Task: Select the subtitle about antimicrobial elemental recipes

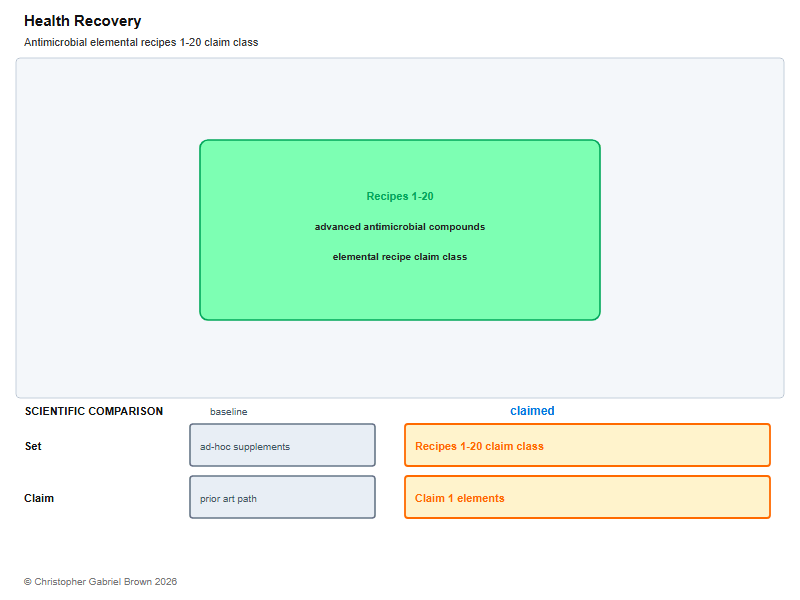Action: pos(141,42)
